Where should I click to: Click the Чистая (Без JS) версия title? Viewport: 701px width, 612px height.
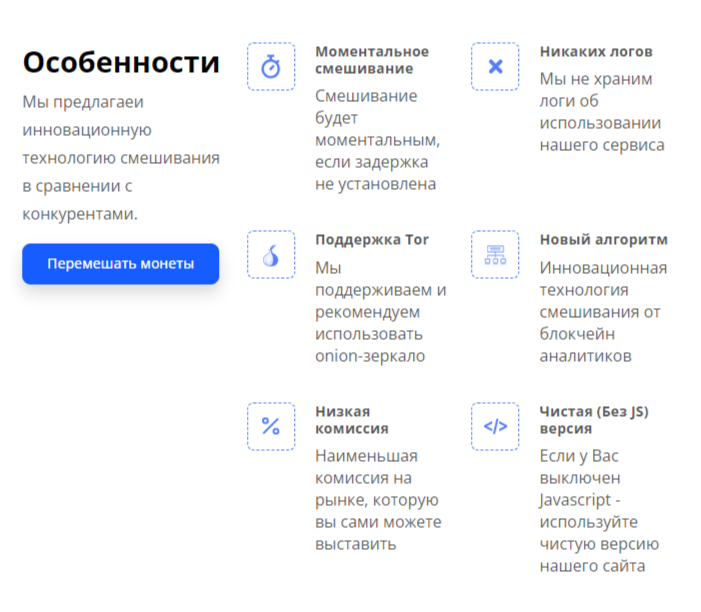[x=594, y=420]
